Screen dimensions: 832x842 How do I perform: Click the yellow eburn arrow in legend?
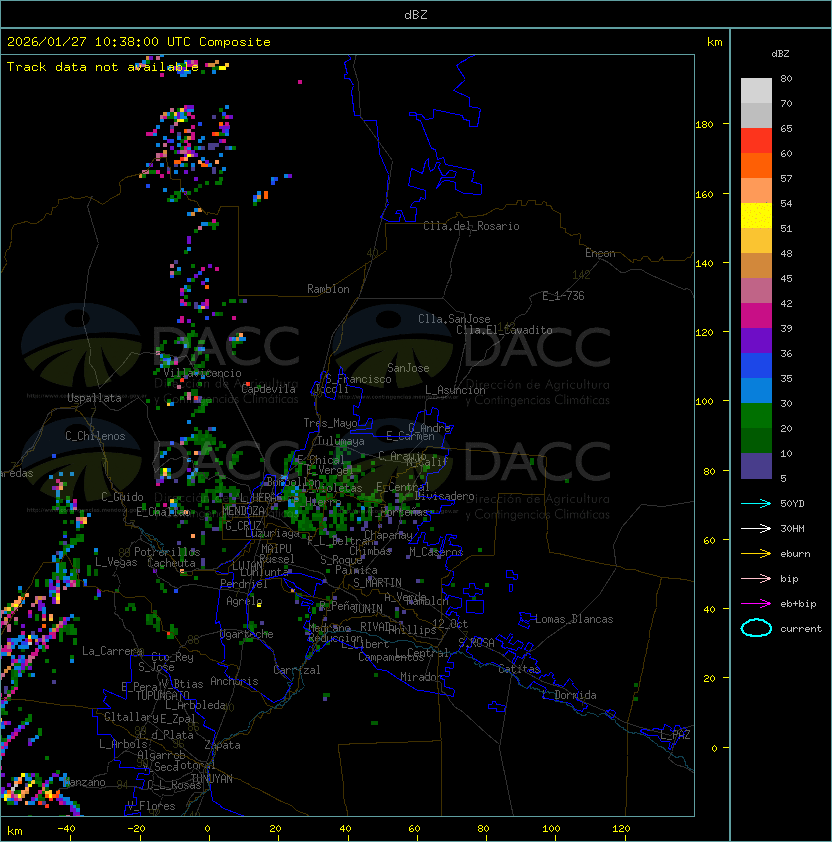756,554
